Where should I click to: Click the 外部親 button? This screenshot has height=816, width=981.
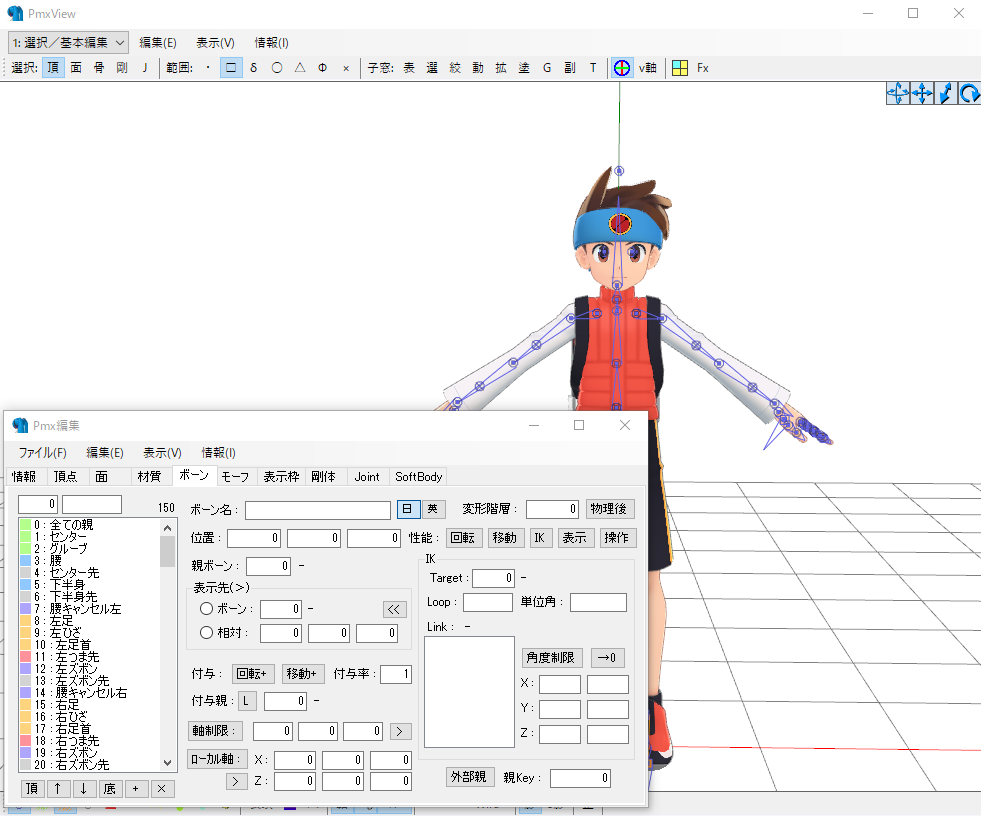click(x=469, y=777)
